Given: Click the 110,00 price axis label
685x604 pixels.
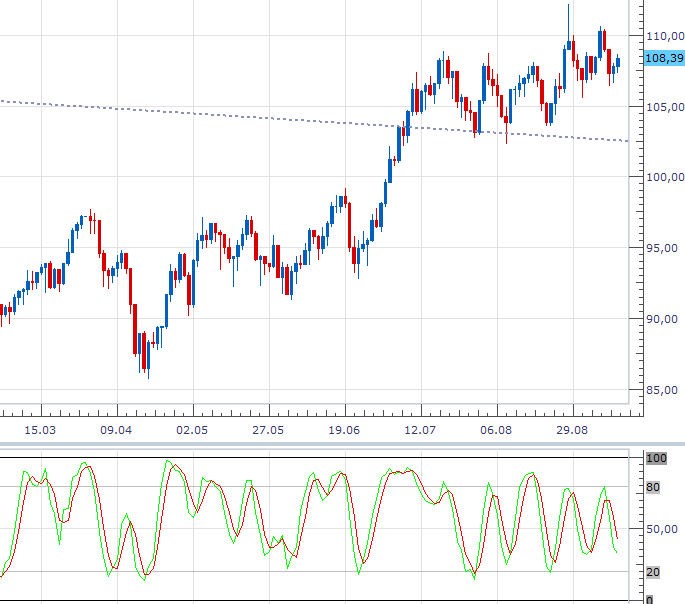Looking at the screenshot, I should [664, 36].
